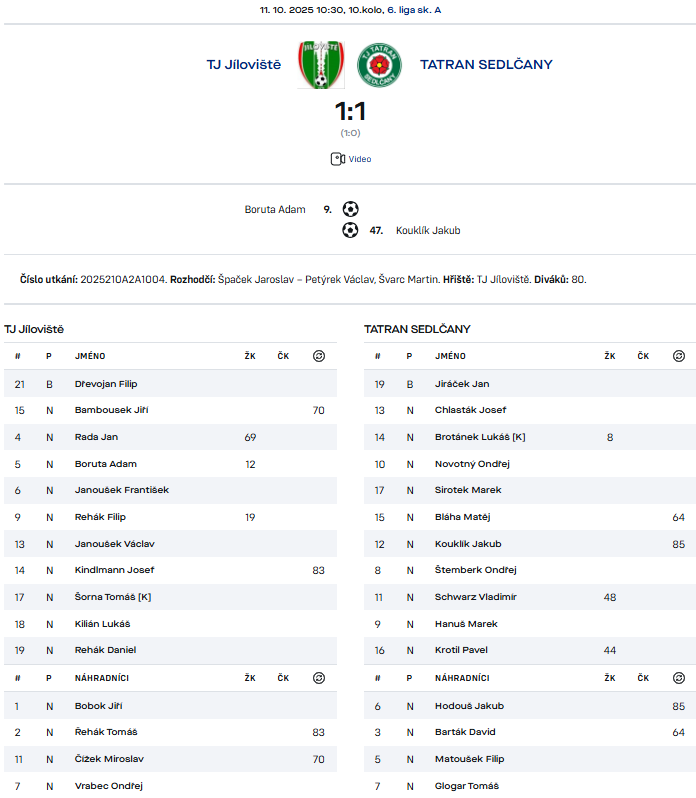696x798 pixels.
Task: Click substitution icon in Jíloviště Náhradníci header
Action: (319, 678)
